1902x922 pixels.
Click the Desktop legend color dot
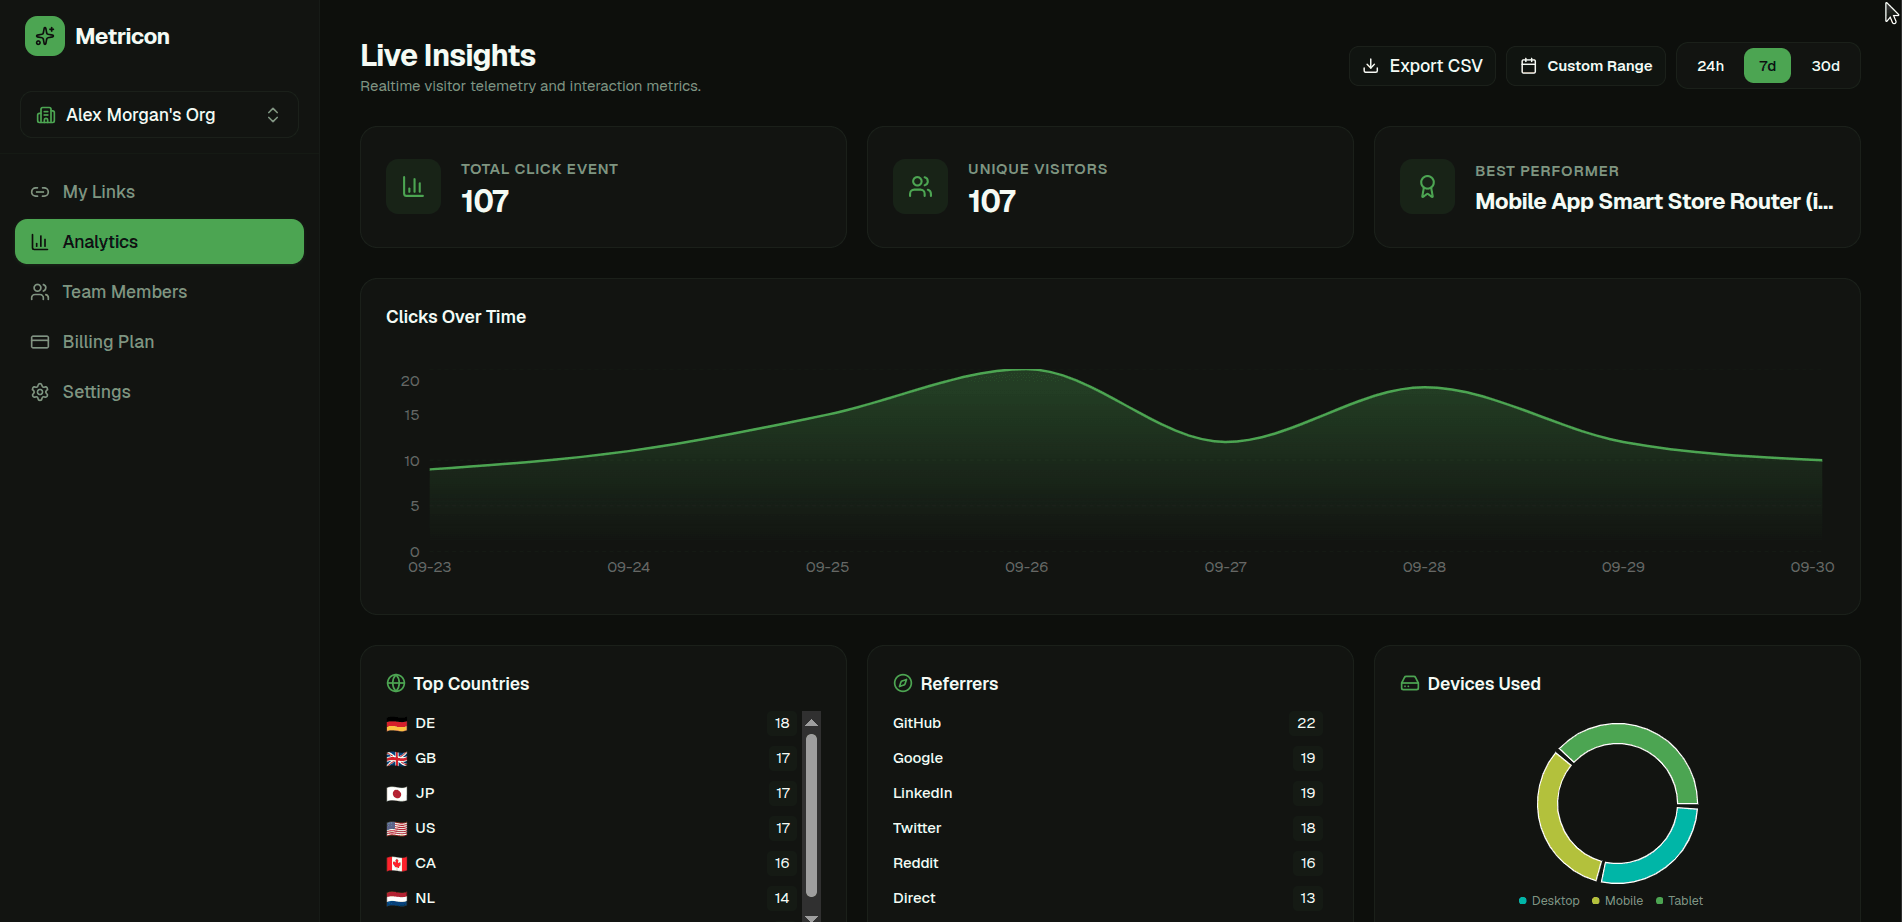click(x=1522, y=901)
